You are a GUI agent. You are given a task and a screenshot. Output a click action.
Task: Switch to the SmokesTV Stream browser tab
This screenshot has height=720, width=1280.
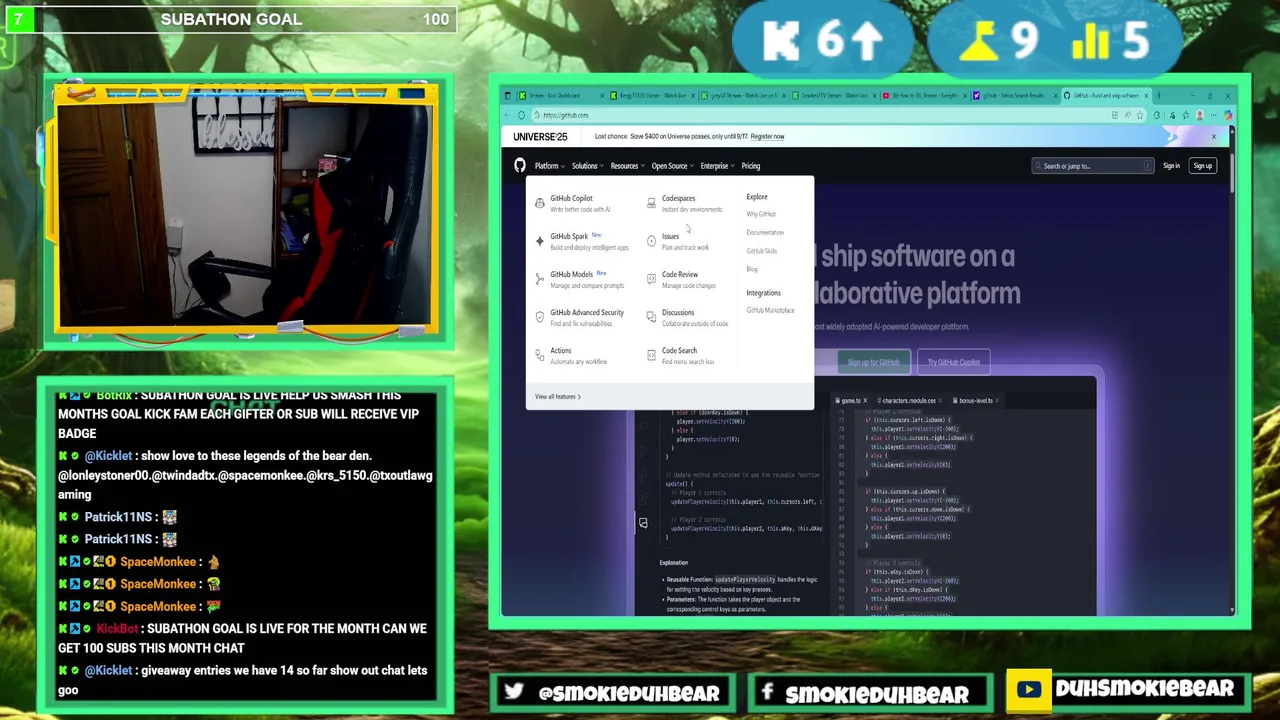pos(835,96)
